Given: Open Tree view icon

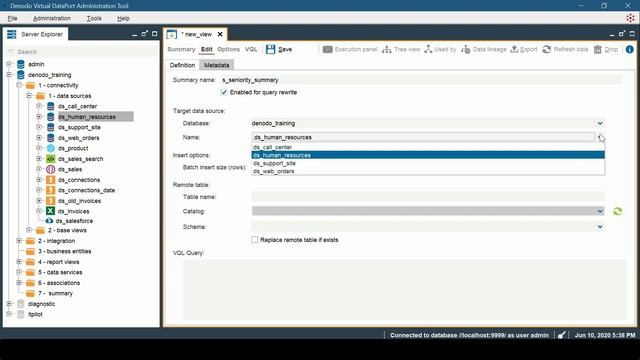Looking at the screenshot, I should (387, 49).
